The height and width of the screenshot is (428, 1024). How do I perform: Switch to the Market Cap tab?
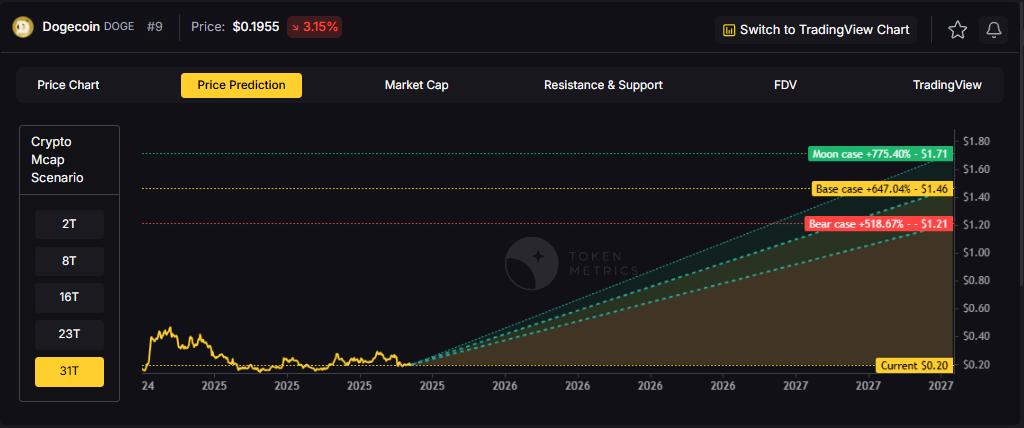point(416,85)
